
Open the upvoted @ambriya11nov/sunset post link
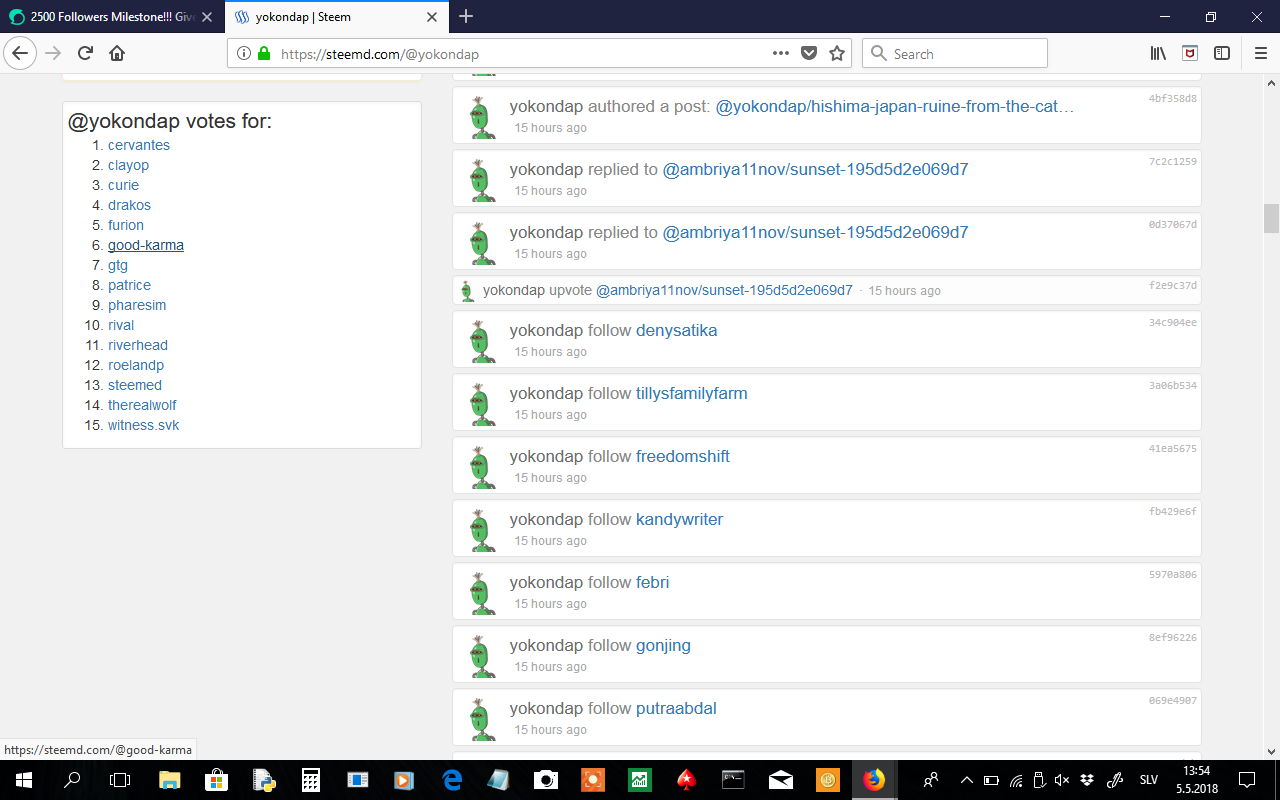(724, 290)
